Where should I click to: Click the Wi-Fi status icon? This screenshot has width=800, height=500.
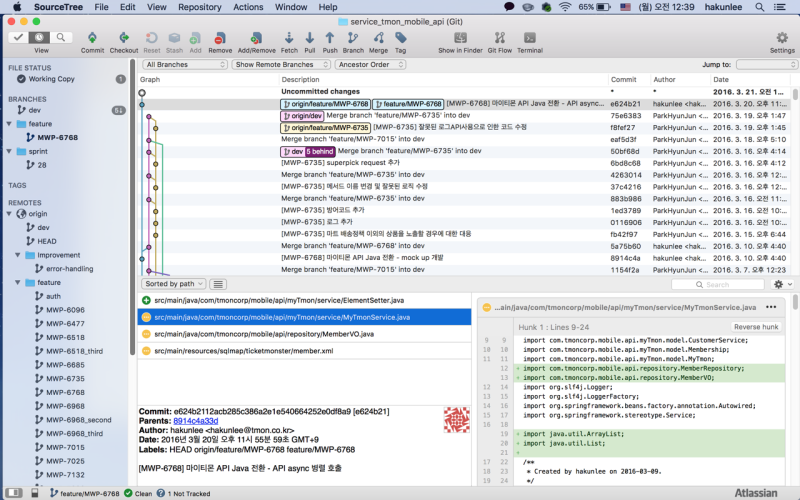564,7
